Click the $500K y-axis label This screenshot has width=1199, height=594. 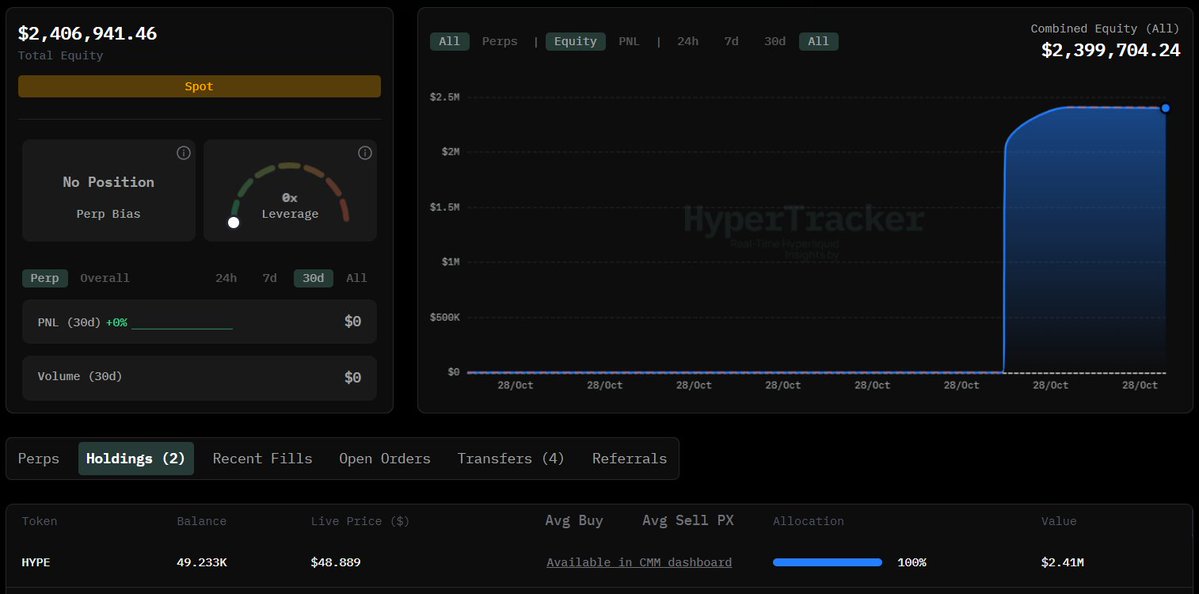pos(444,316)
